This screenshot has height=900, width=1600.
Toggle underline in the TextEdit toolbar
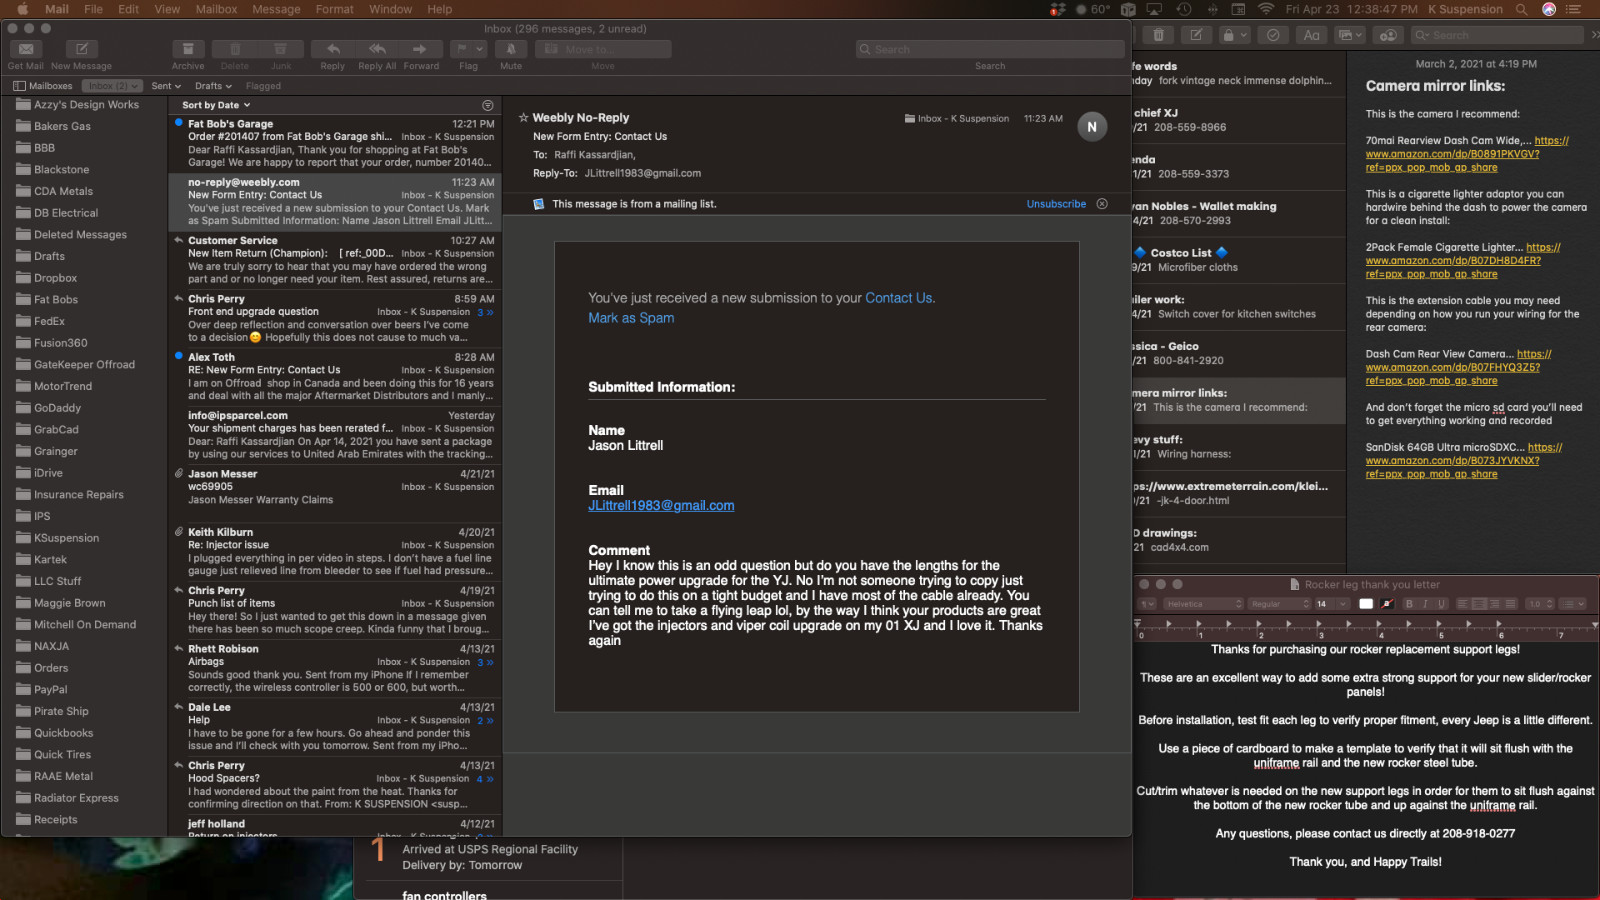click(1441, 604)
